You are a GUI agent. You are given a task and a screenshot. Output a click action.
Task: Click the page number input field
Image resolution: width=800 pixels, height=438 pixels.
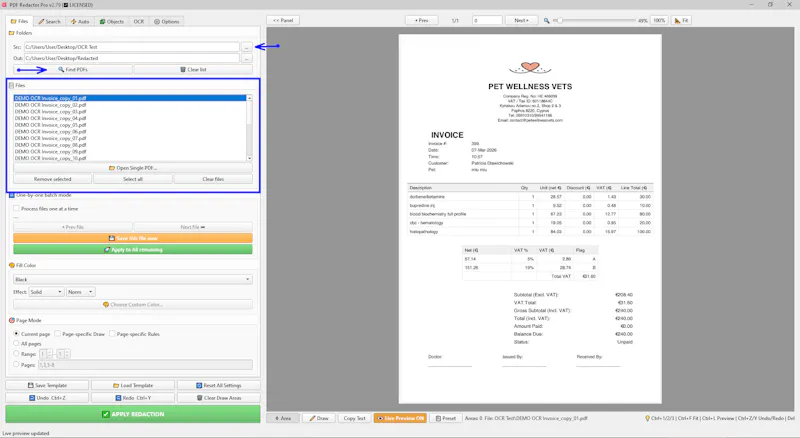tap(487, 20)
